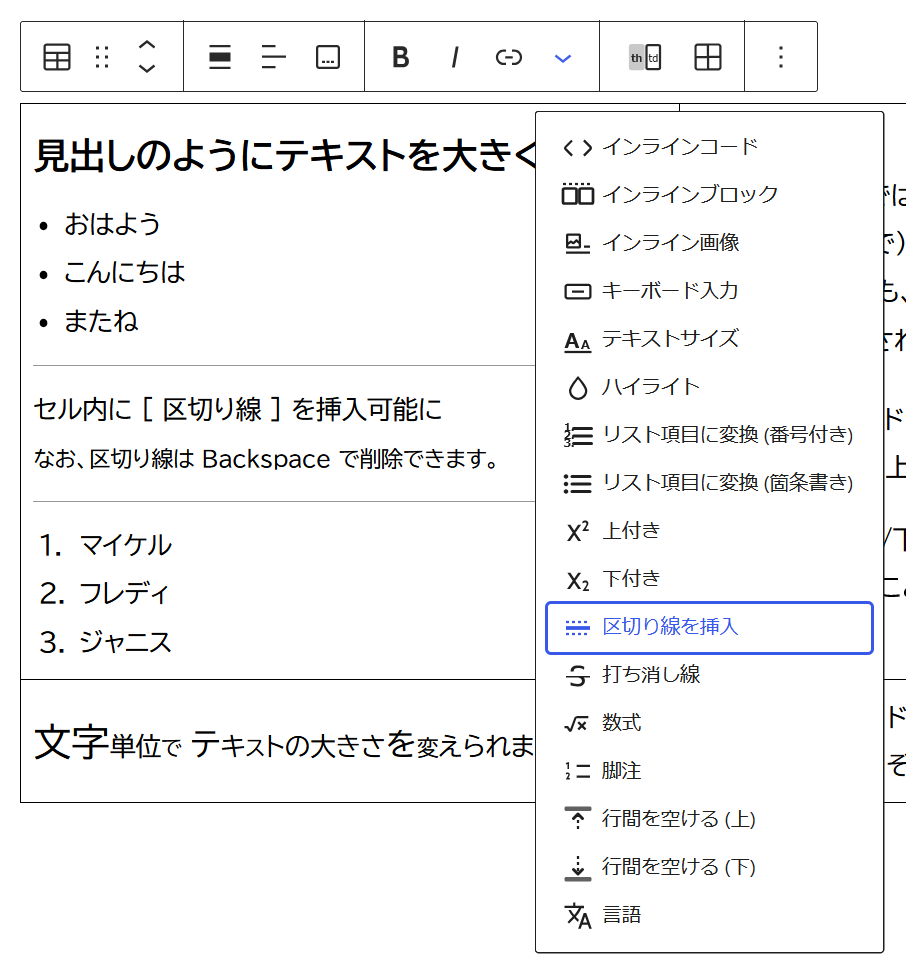Toggle the th/td cell tag button
906x977 pixels.
pos(645,57)
